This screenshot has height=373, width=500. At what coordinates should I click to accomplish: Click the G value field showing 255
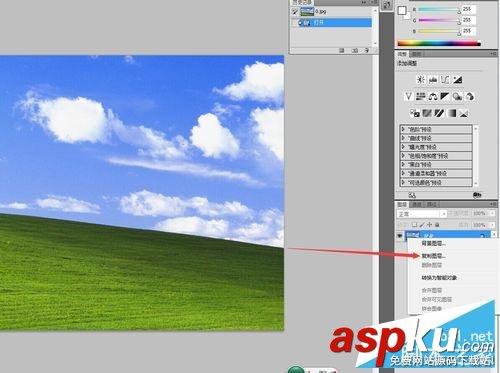468,20
